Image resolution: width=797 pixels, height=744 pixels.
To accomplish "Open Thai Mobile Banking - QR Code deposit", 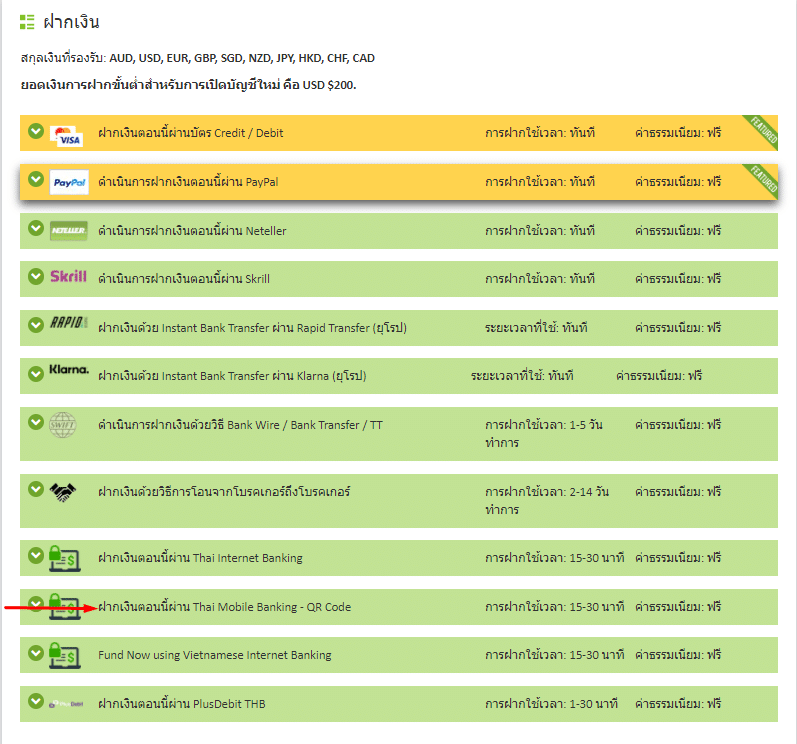I will click(224, 607).
